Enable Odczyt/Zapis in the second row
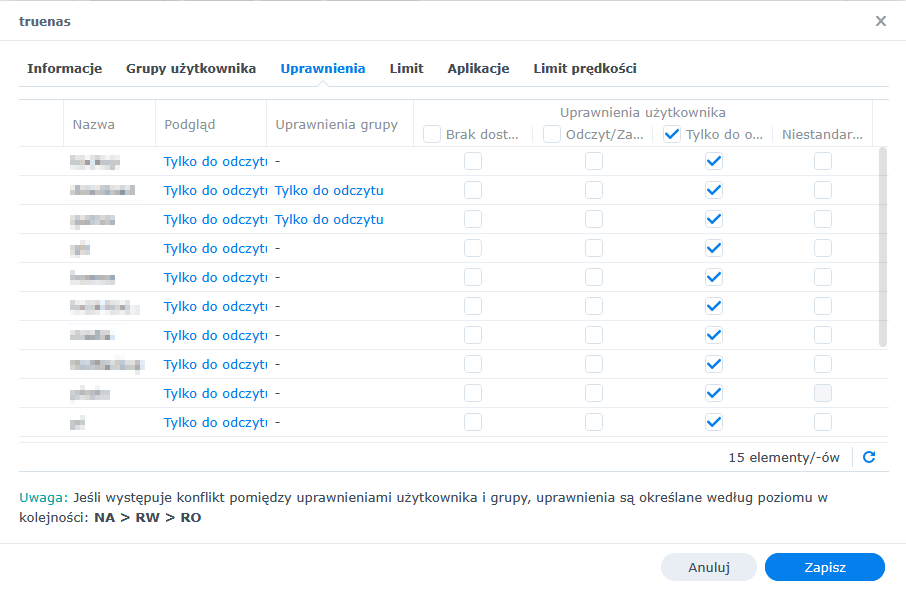 coord(594,190)
